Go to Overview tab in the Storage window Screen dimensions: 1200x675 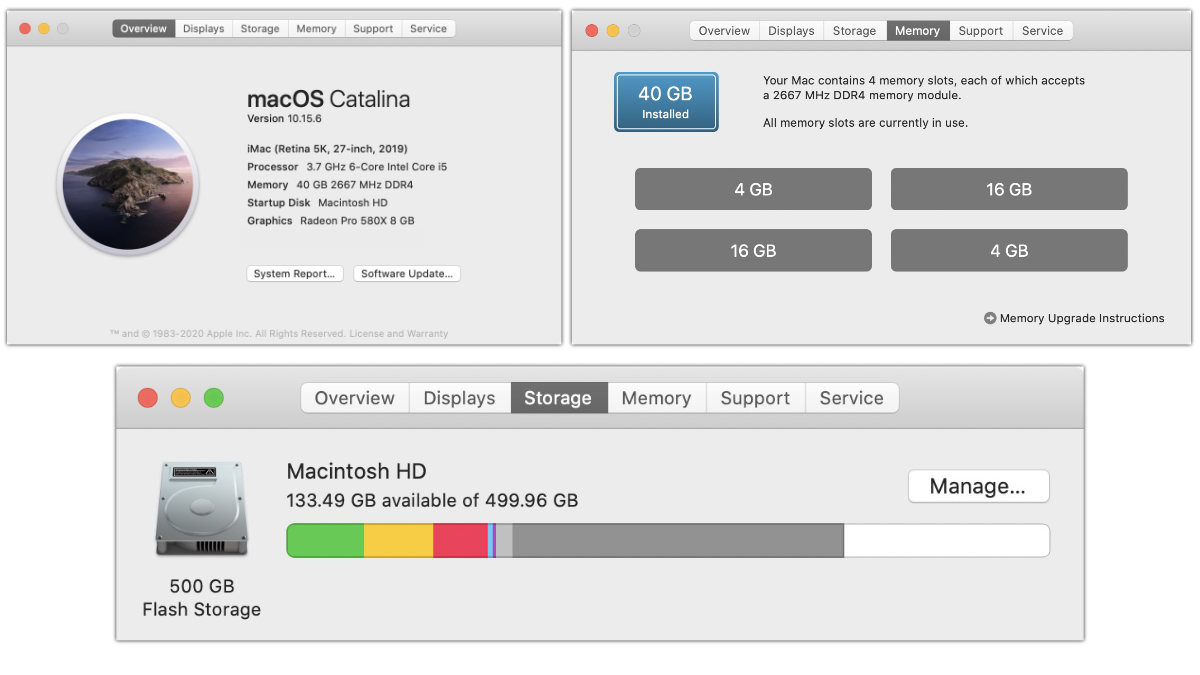point(355,398)
